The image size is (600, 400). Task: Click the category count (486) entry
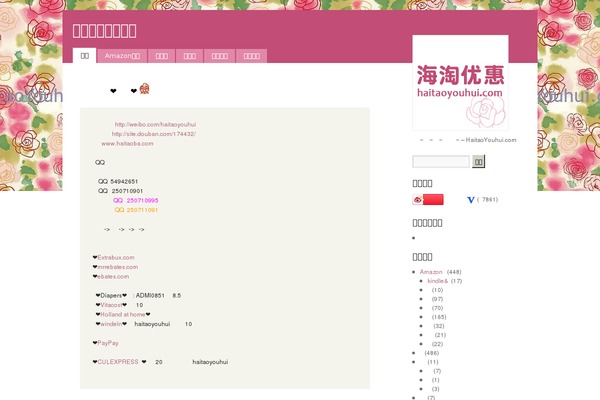(432, 353)
